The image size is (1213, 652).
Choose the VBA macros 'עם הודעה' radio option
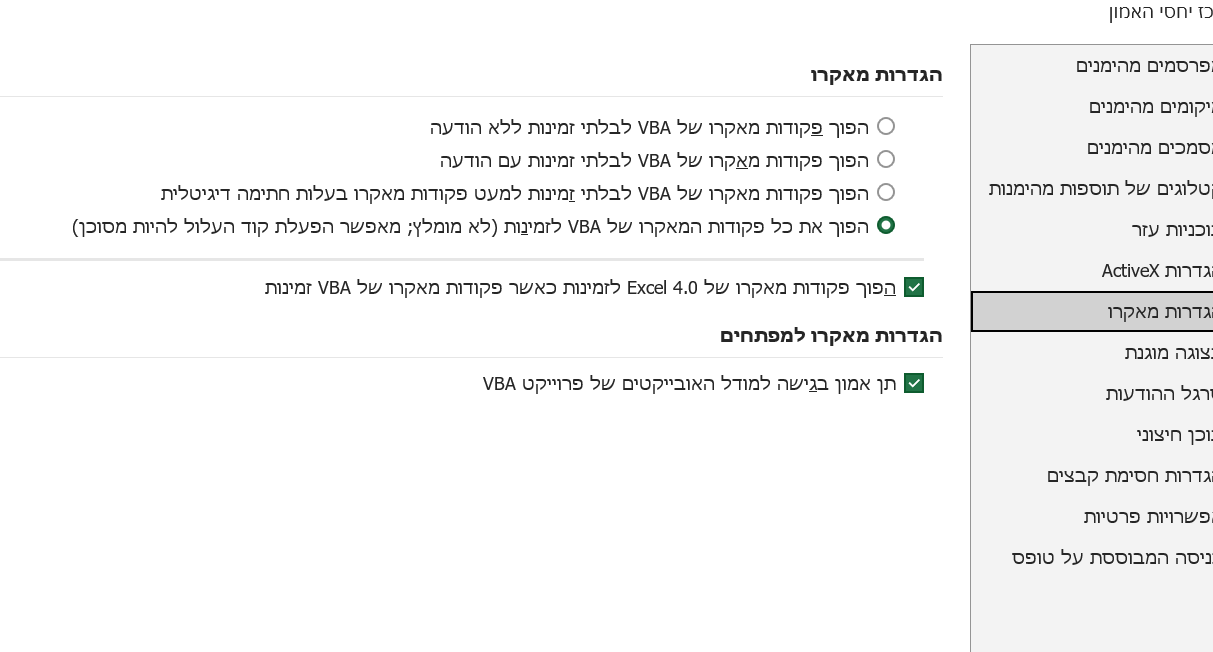[885, 159]
